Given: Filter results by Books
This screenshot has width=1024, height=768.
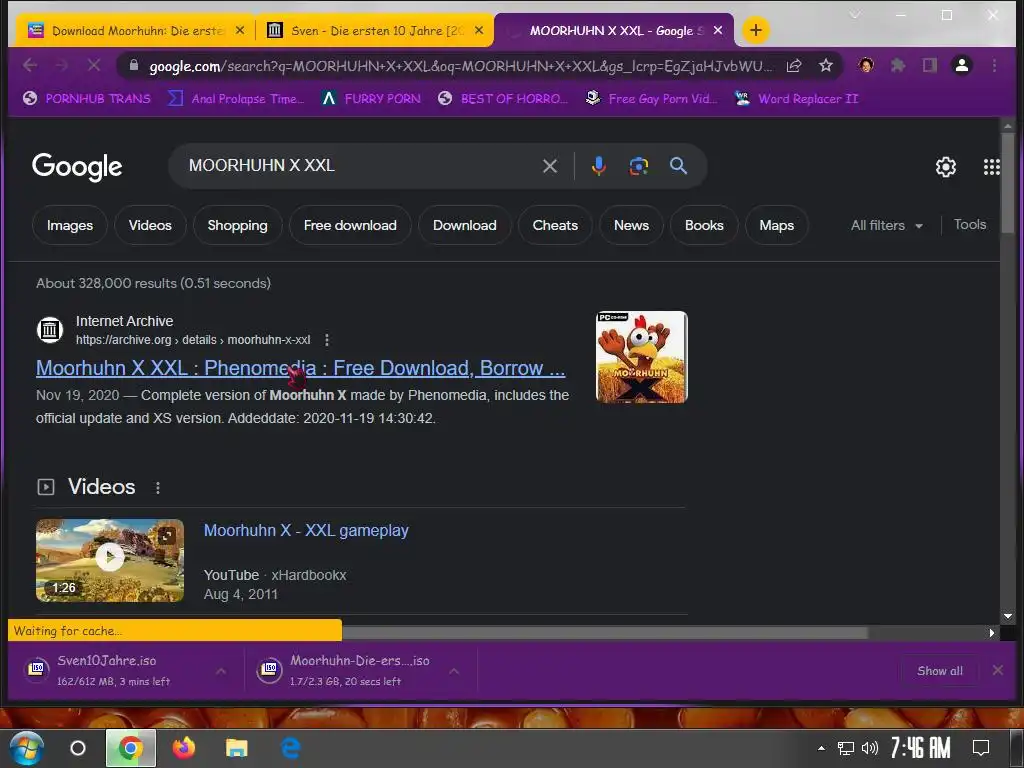Looking at the screenshot, I should click(x=704, y=225).
